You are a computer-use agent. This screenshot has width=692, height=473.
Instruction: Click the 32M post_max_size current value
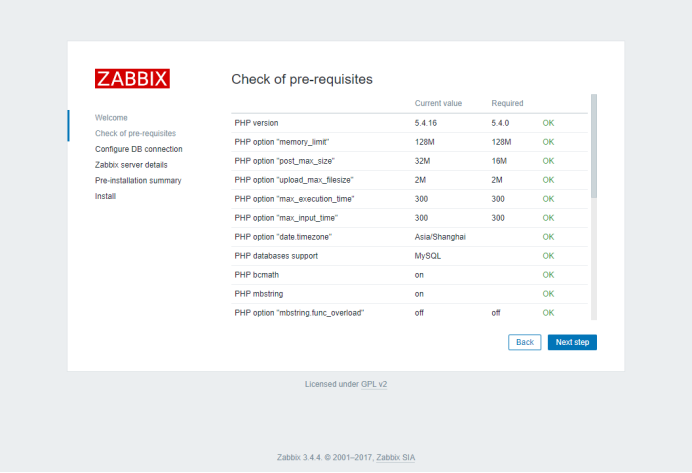422,161
